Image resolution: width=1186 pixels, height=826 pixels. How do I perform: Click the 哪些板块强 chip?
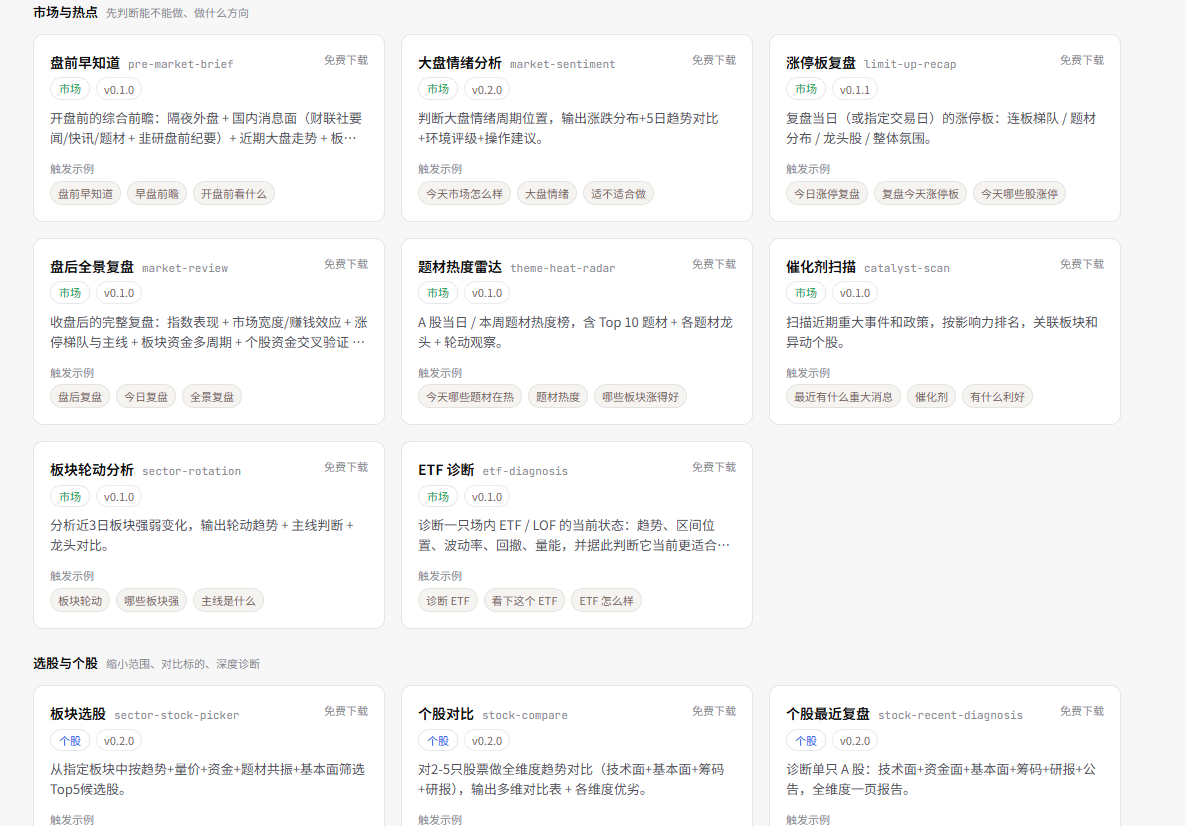[151, 601]
